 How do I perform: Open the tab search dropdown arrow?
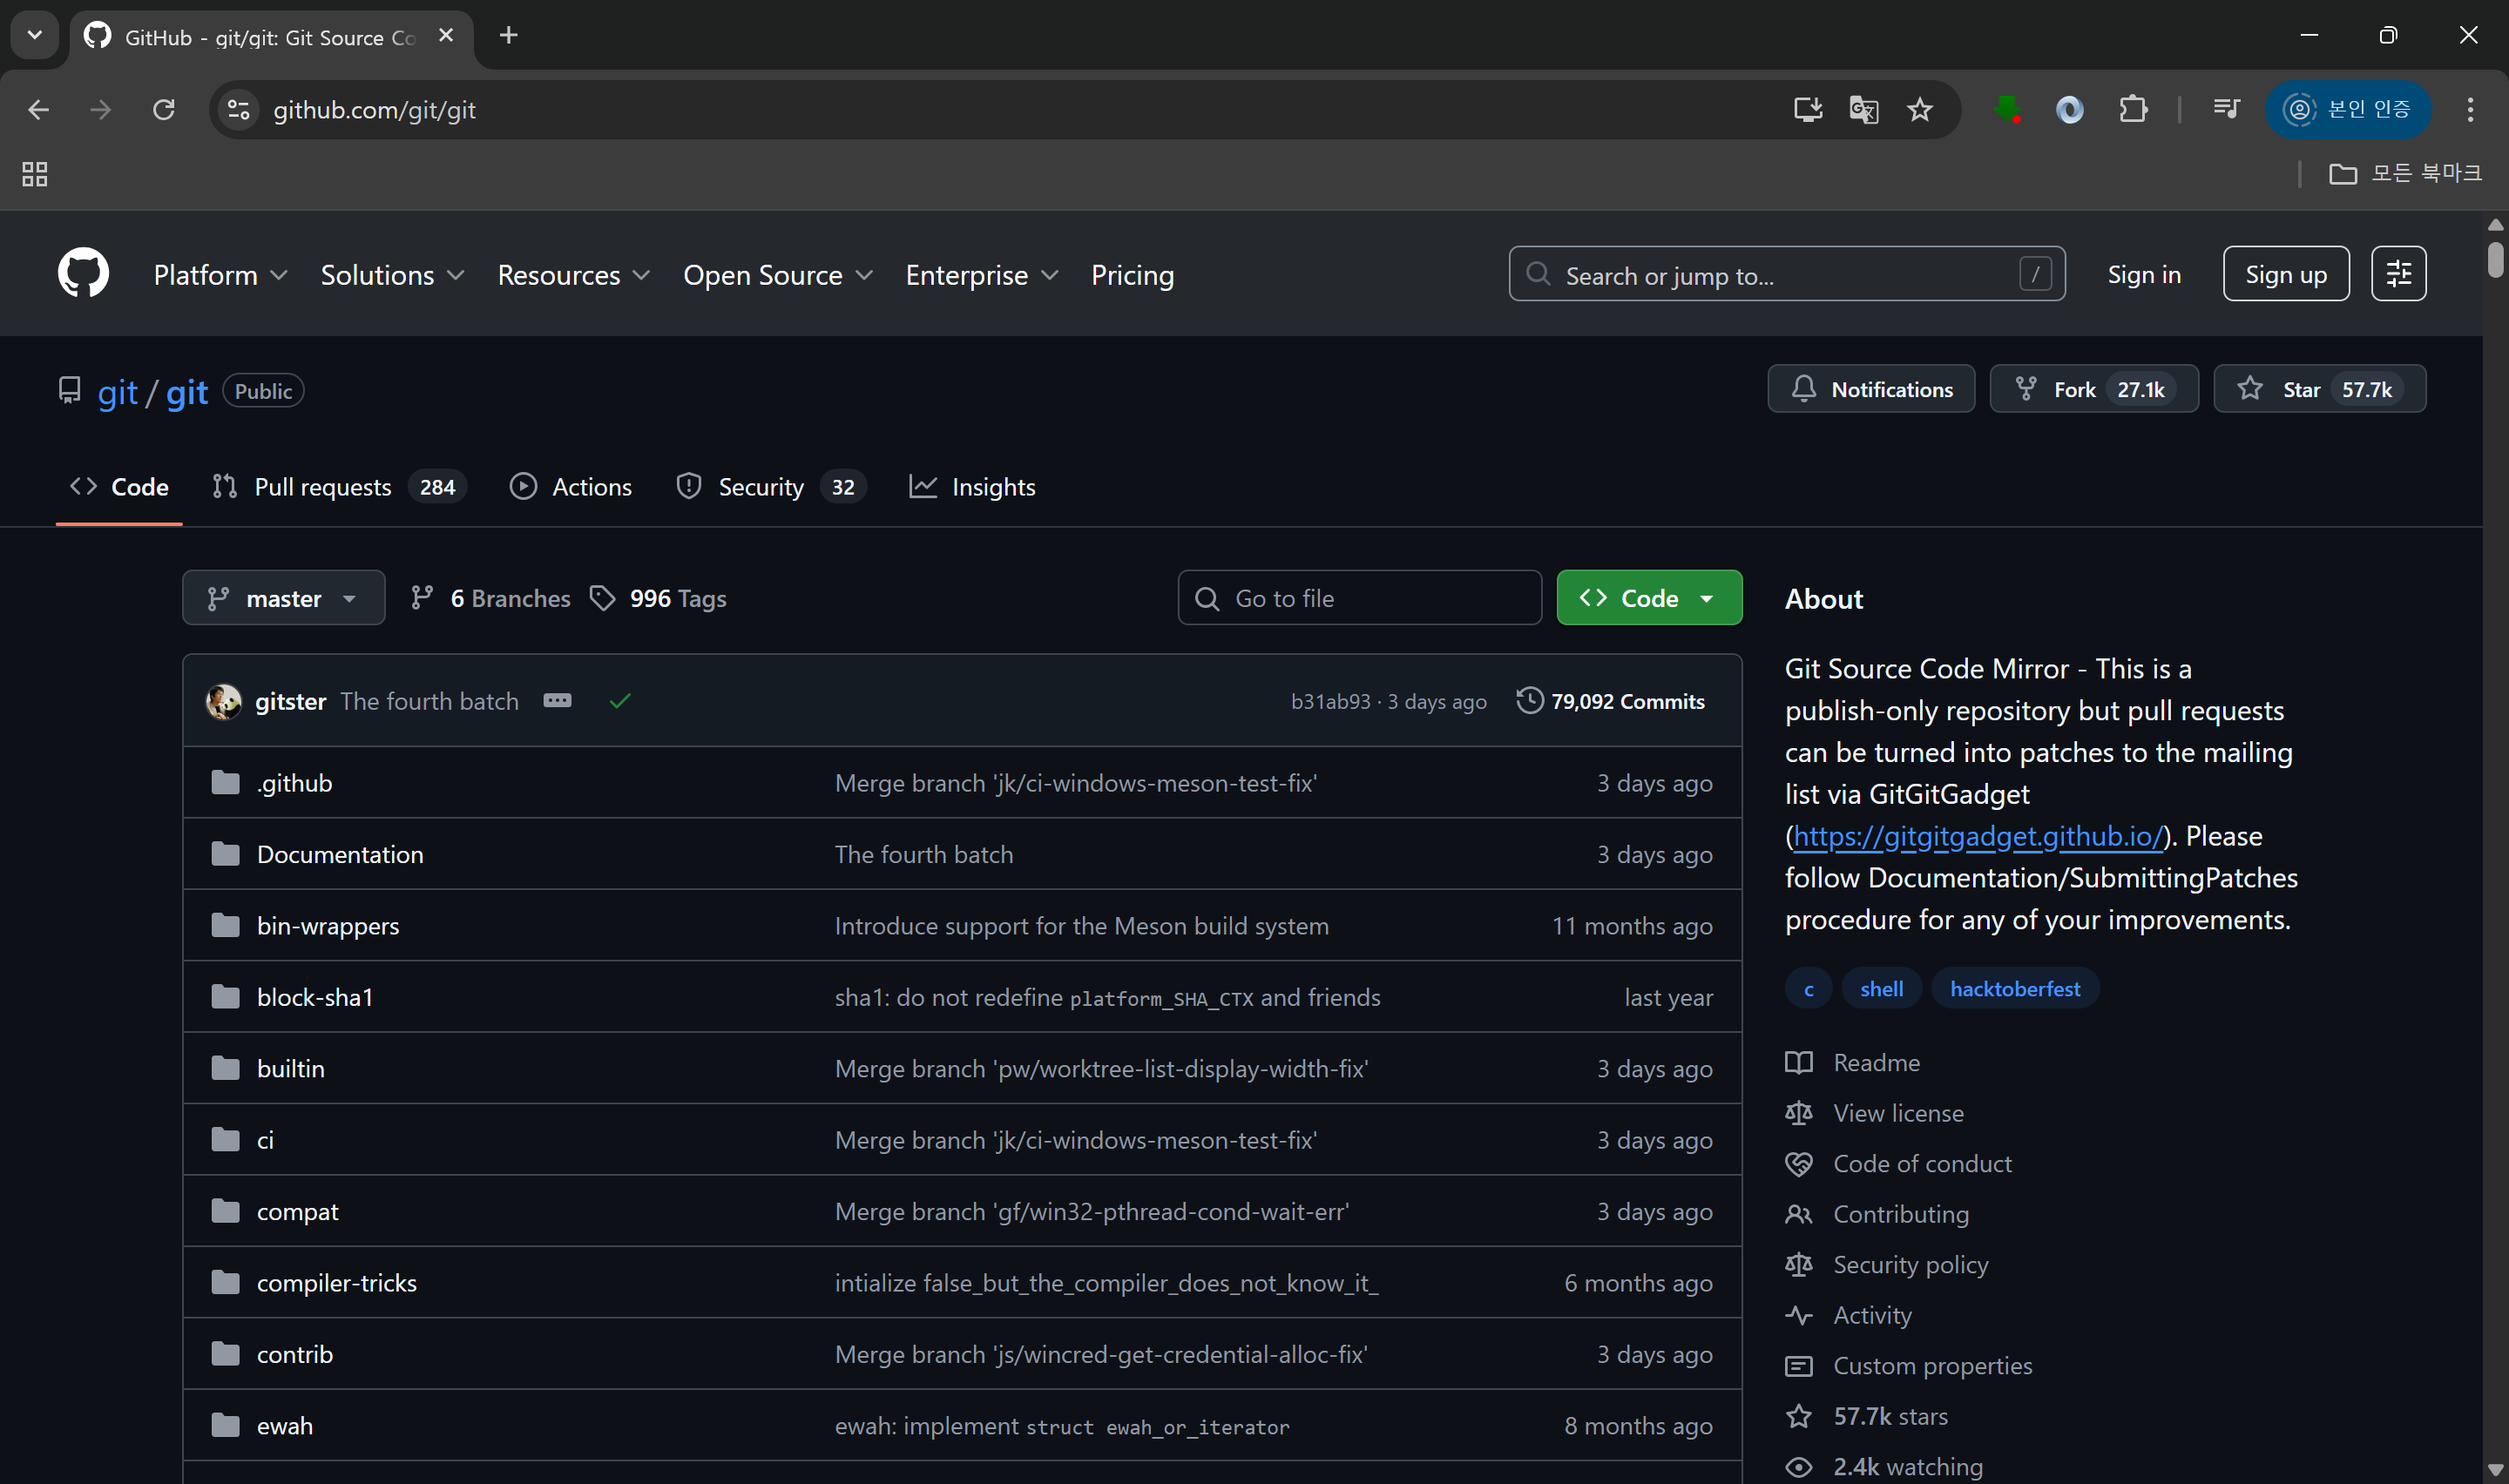35,35
